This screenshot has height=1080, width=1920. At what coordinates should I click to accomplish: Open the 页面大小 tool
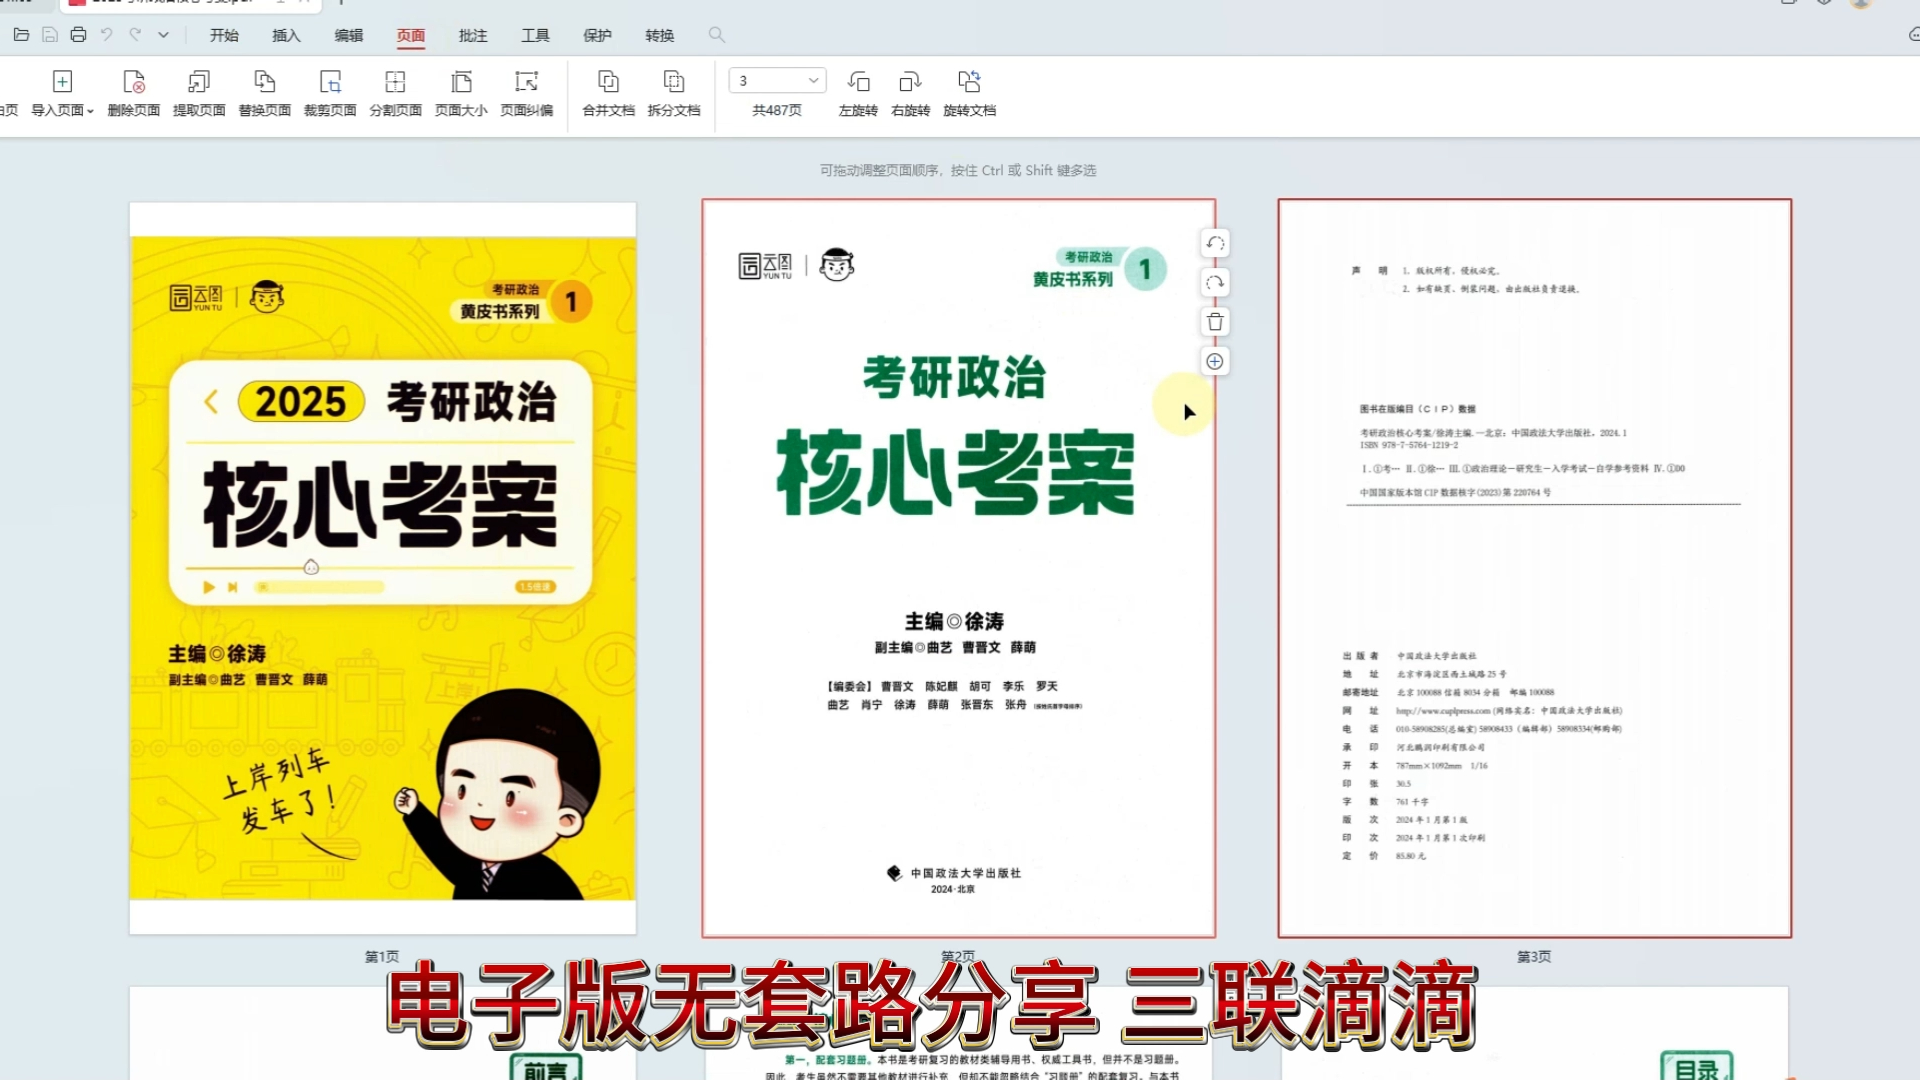coord(461,94)
